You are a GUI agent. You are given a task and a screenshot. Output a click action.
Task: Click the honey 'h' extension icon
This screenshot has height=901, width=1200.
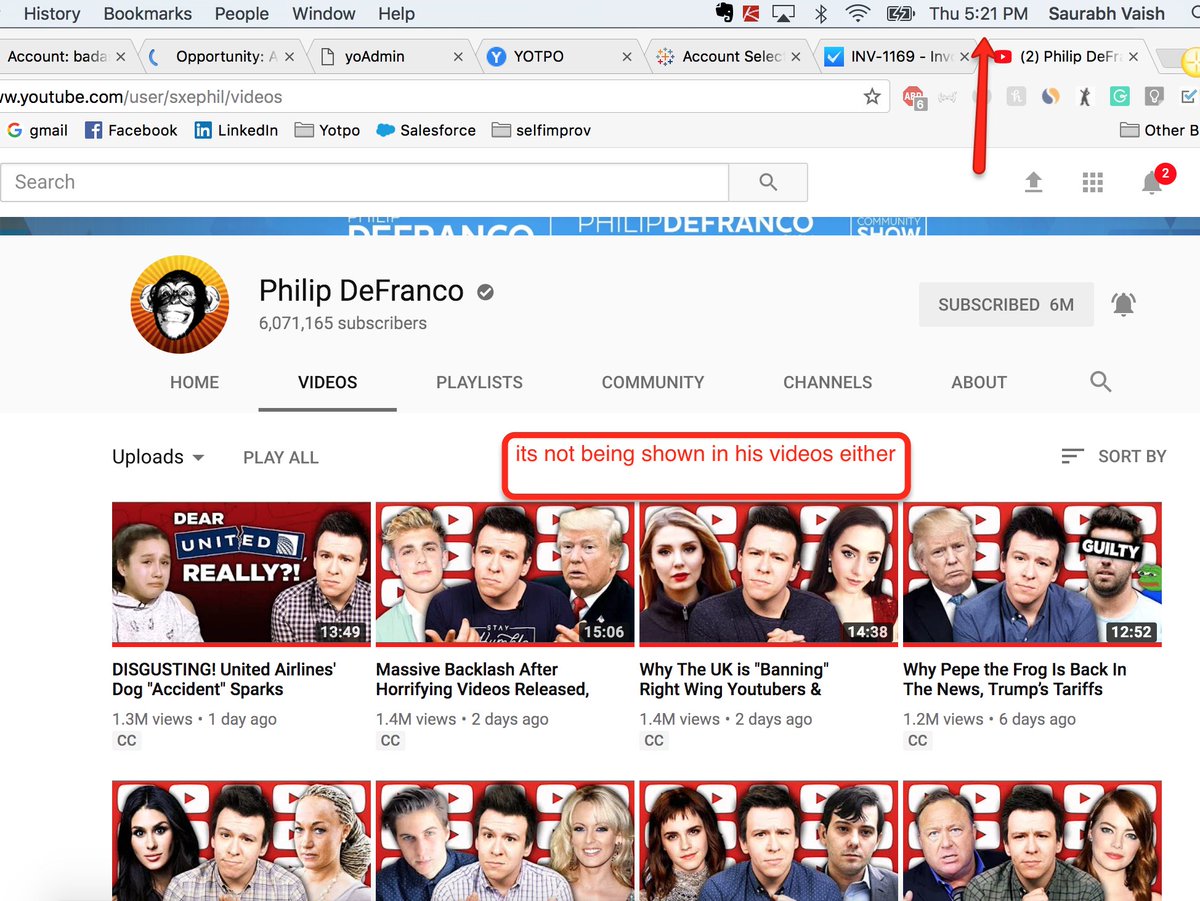tap(1016, 97)
